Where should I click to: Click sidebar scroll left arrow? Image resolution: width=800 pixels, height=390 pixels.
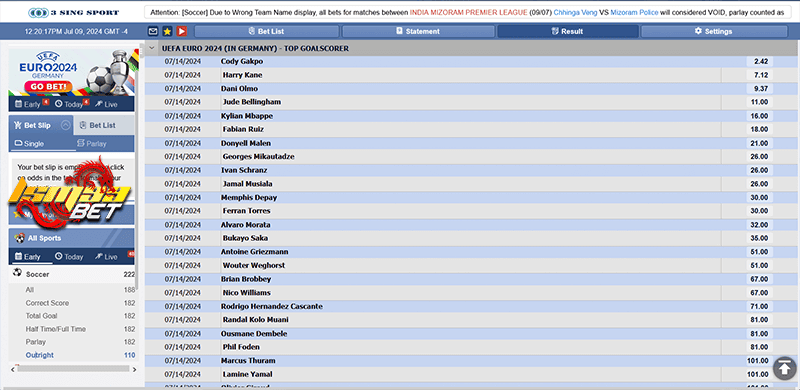click(12, 369)
